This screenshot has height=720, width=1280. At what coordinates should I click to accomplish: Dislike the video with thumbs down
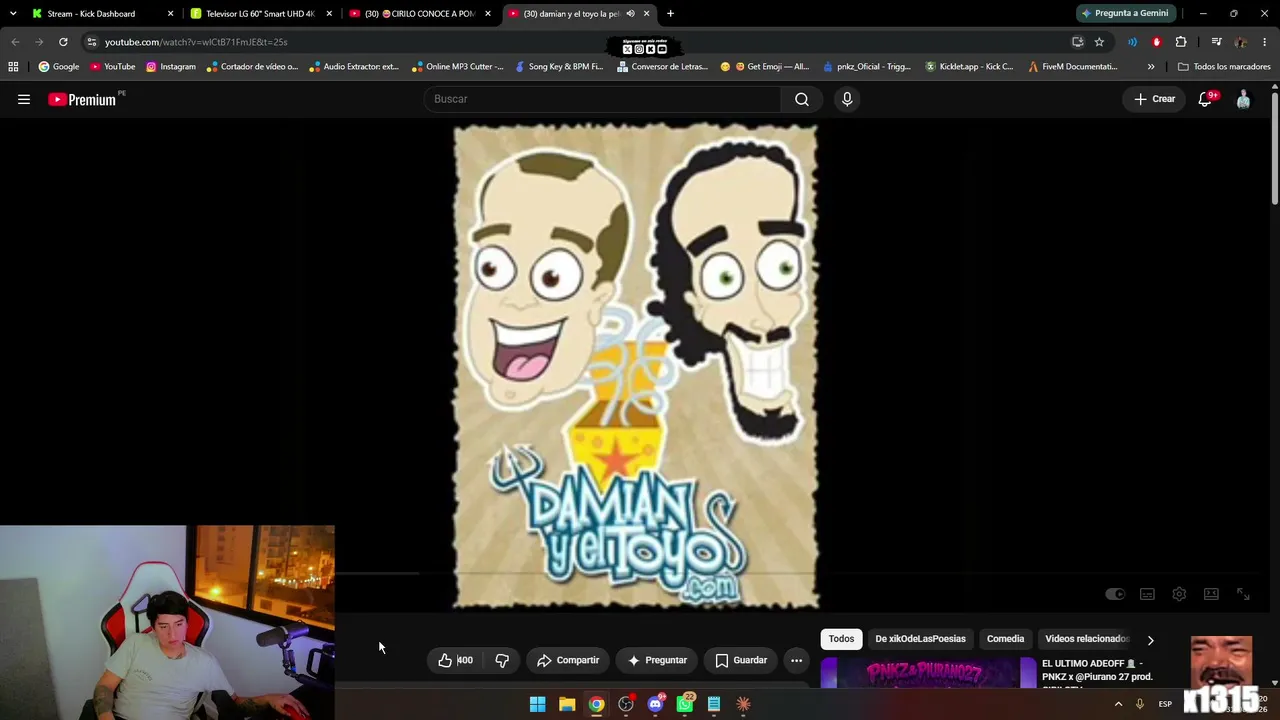[x=502, y=660]
